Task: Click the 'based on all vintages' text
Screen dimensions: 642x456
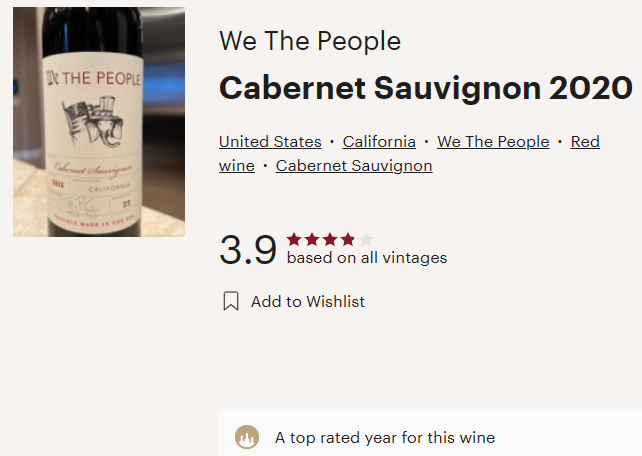Action: point(367,258)
